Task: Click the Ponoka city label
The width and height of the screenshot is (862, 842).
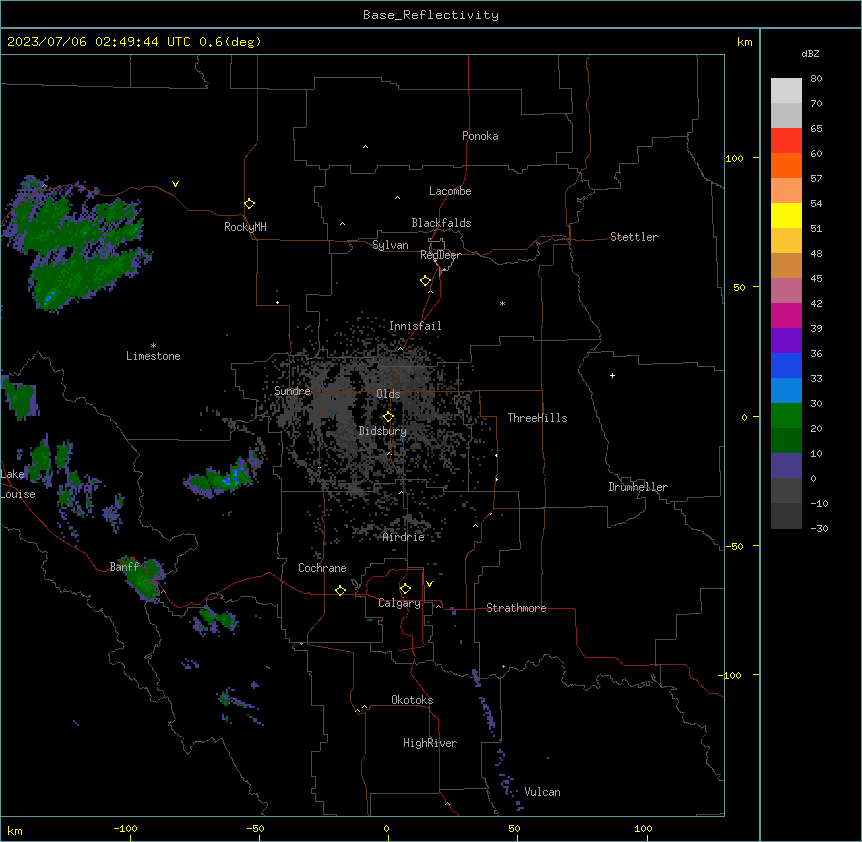Action: click(x=480, y=136)
